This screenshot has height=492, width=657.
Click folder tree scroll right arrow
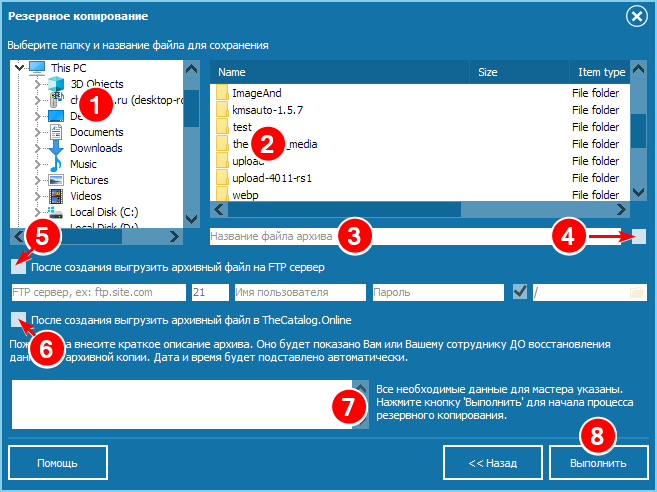pyautogui.click(x=175, y=237)
